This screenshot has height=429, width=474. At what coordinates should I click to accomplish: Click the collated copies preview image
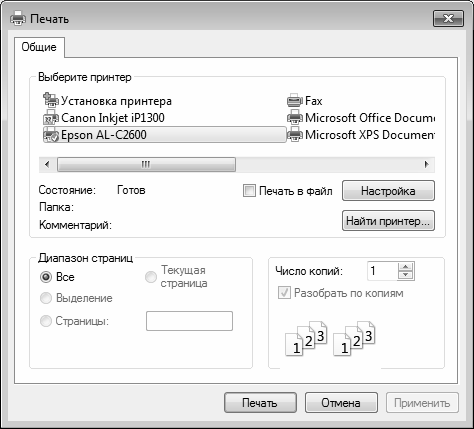tap(330, 338)
